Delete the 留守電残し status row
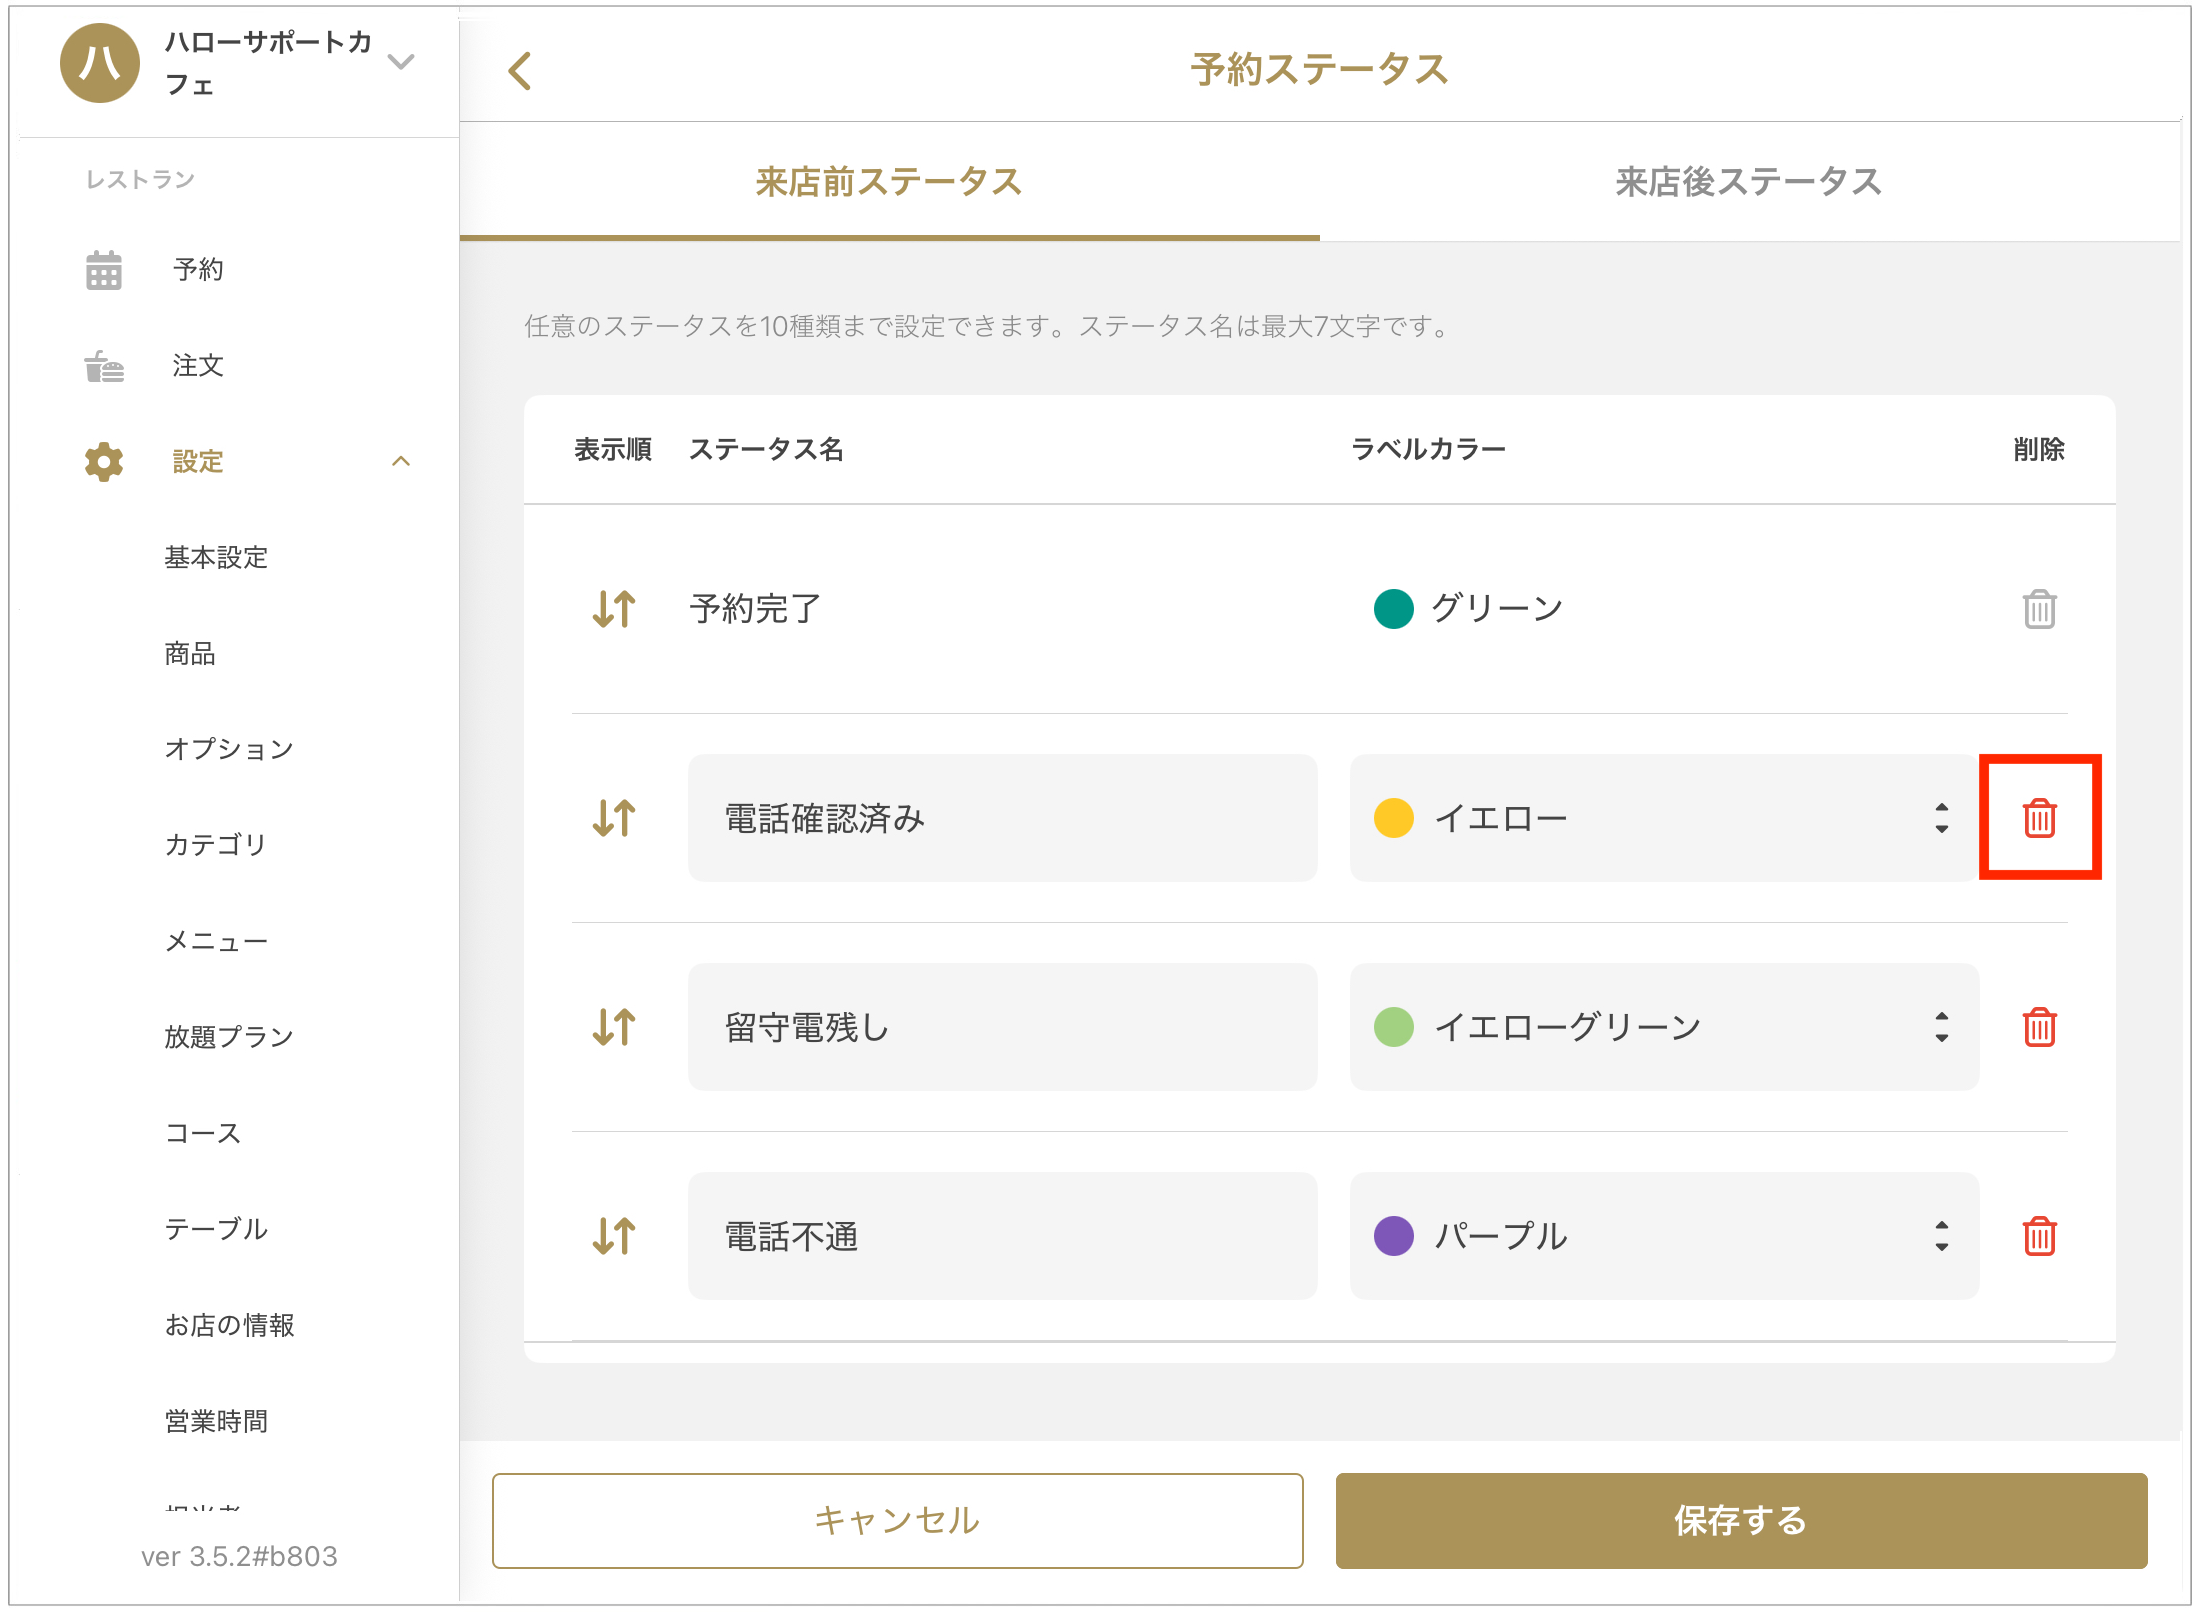2198x1612 pixels. coord(2039,1027)
